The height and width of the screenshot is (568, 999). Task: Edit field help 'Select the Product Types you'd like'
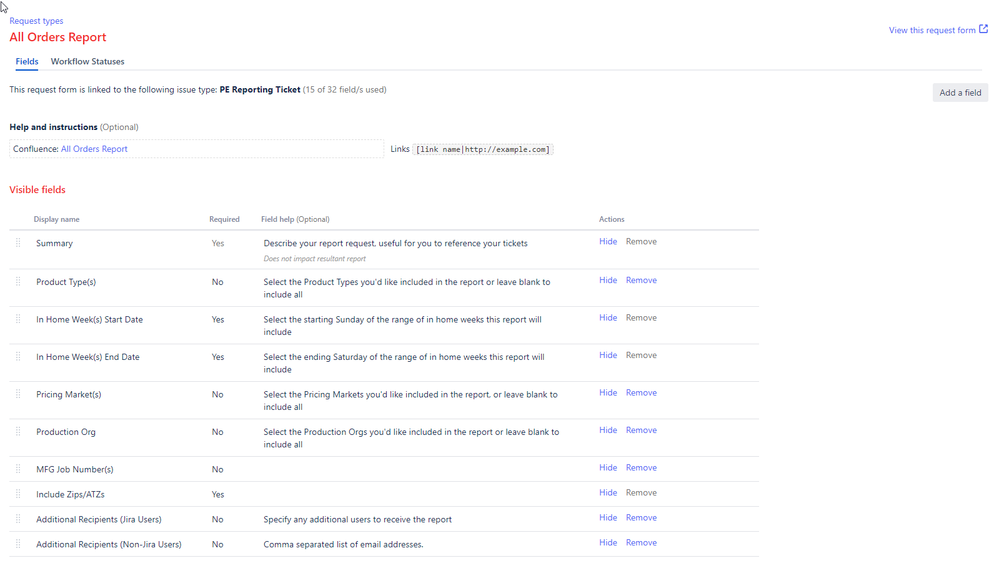coord(406,288)
